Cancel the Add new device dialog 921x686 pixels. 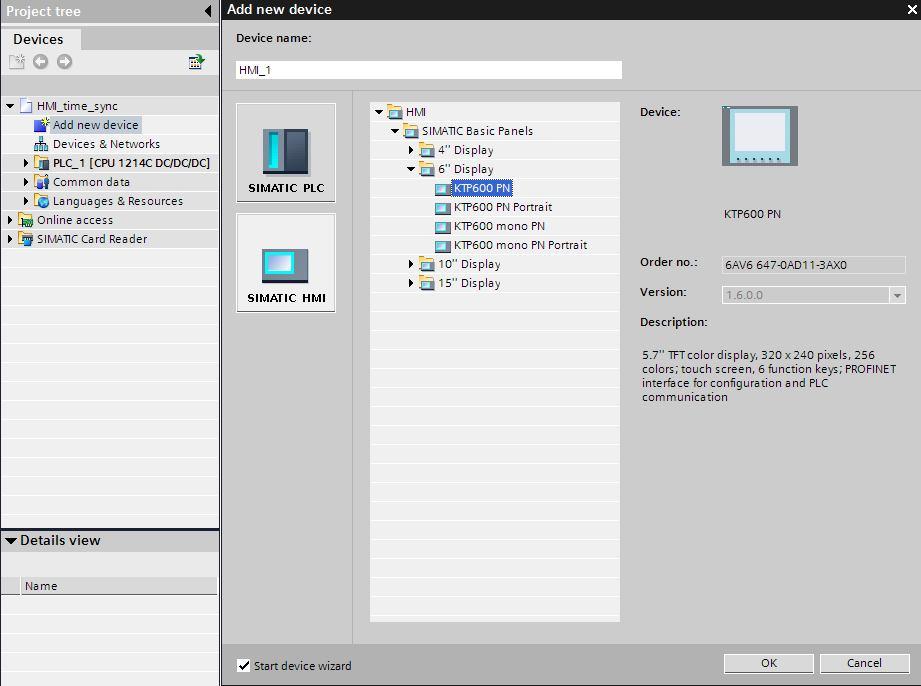(864, 663)
